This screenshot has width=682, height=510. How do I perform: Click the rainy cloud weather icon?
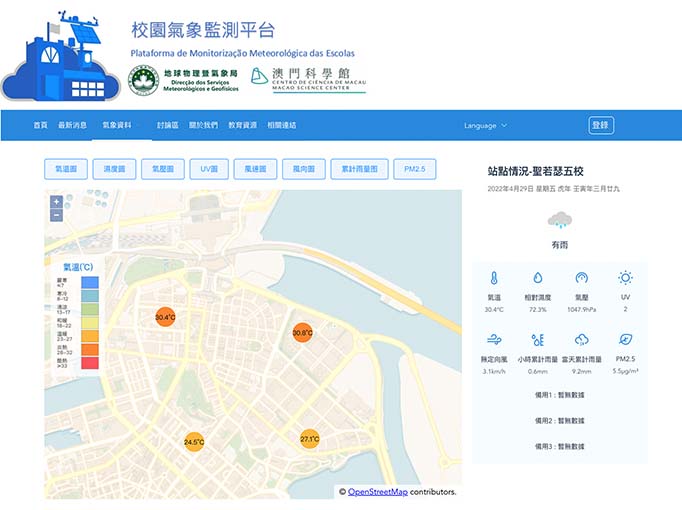[x=559, y=220]
